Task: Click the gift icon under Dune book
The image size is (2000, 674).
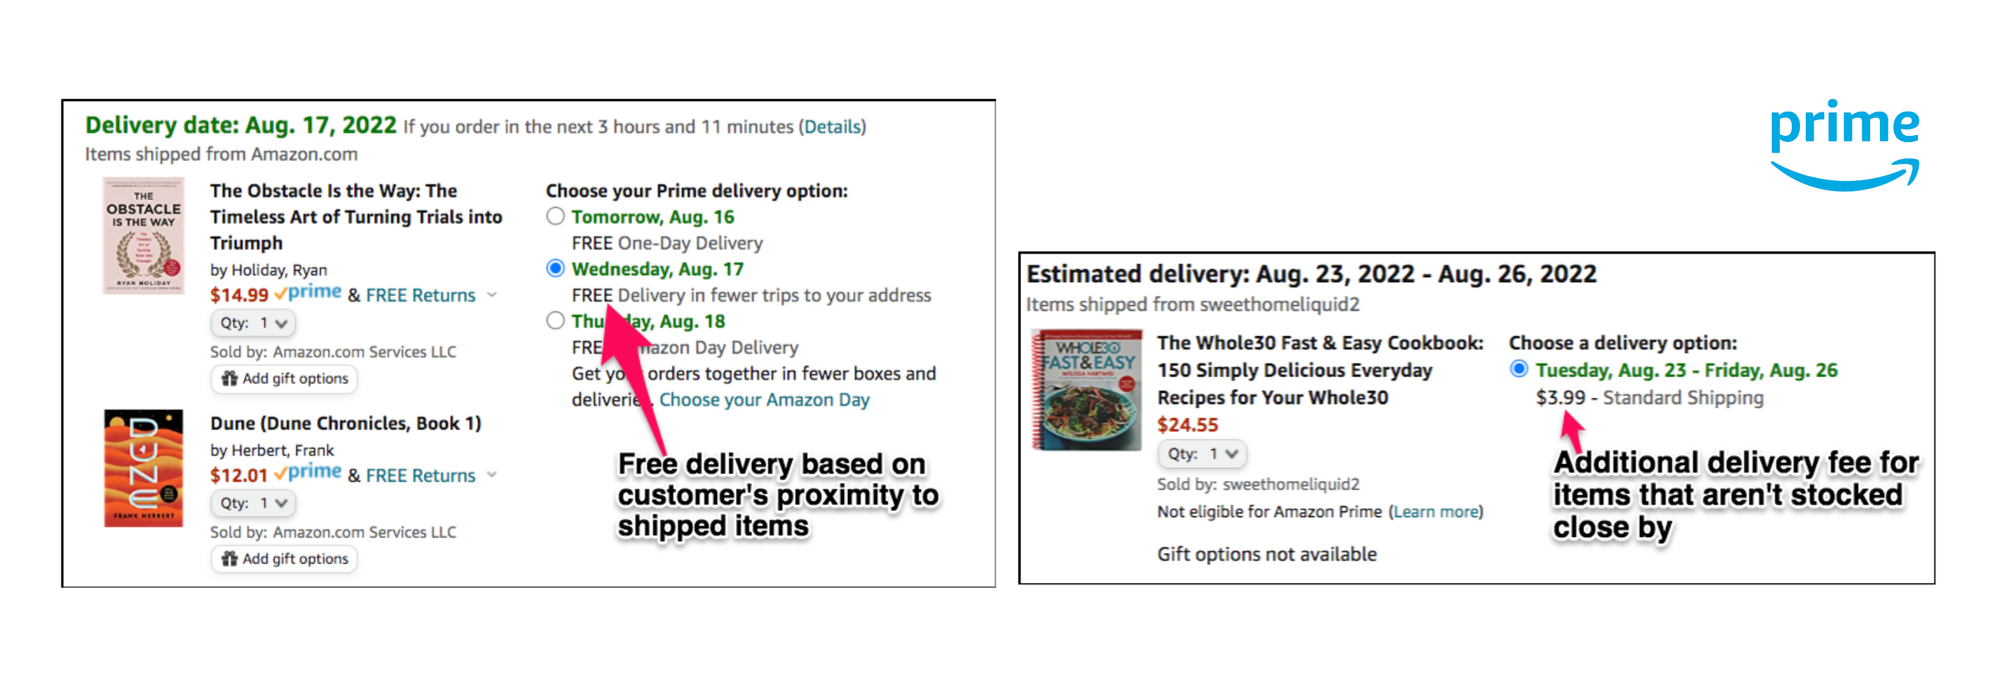Action: 230,559
